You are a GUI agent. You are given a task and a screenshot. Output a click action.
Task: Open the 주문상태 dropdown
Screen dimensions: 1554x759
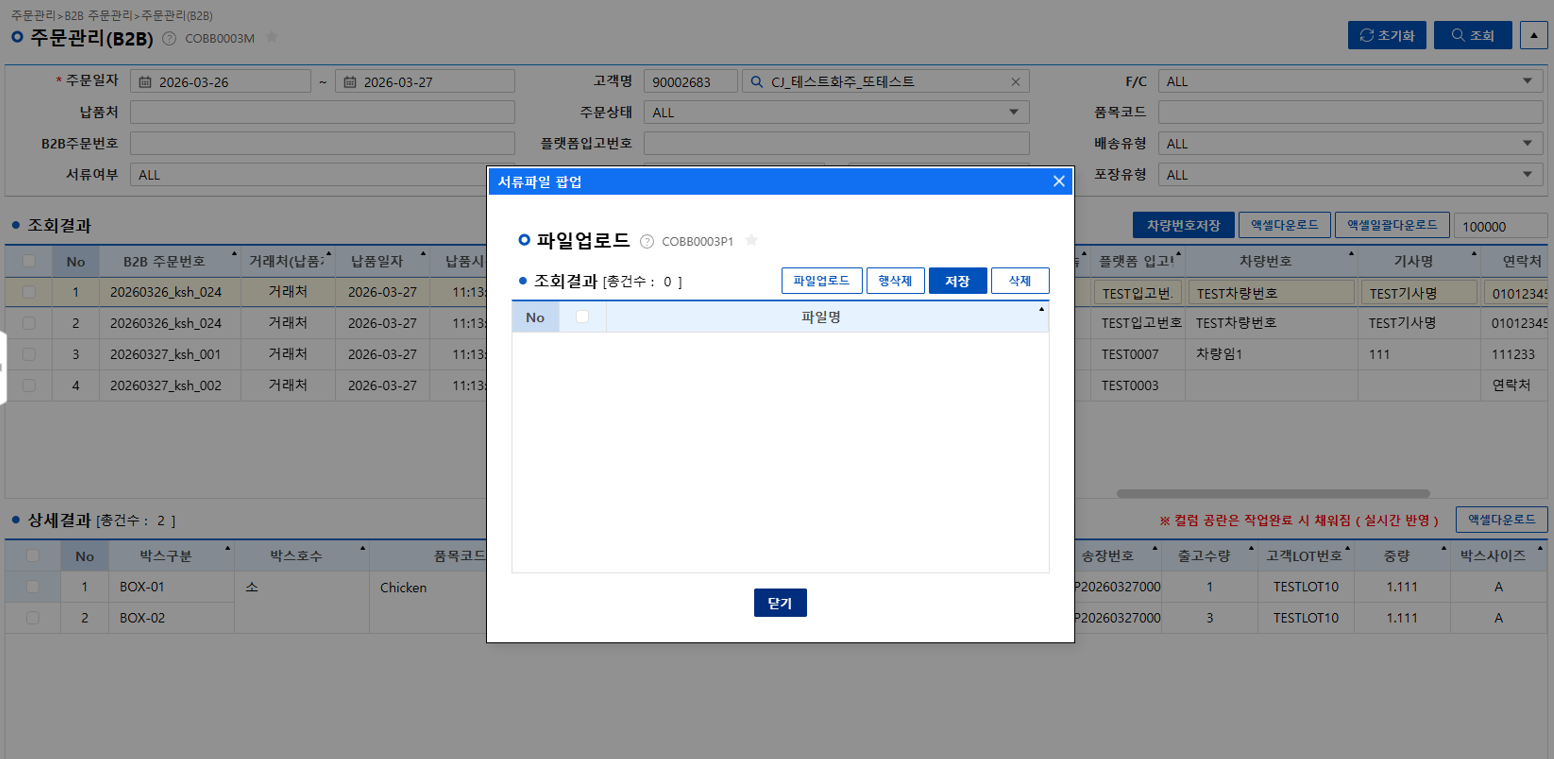(x=836, y=112)
